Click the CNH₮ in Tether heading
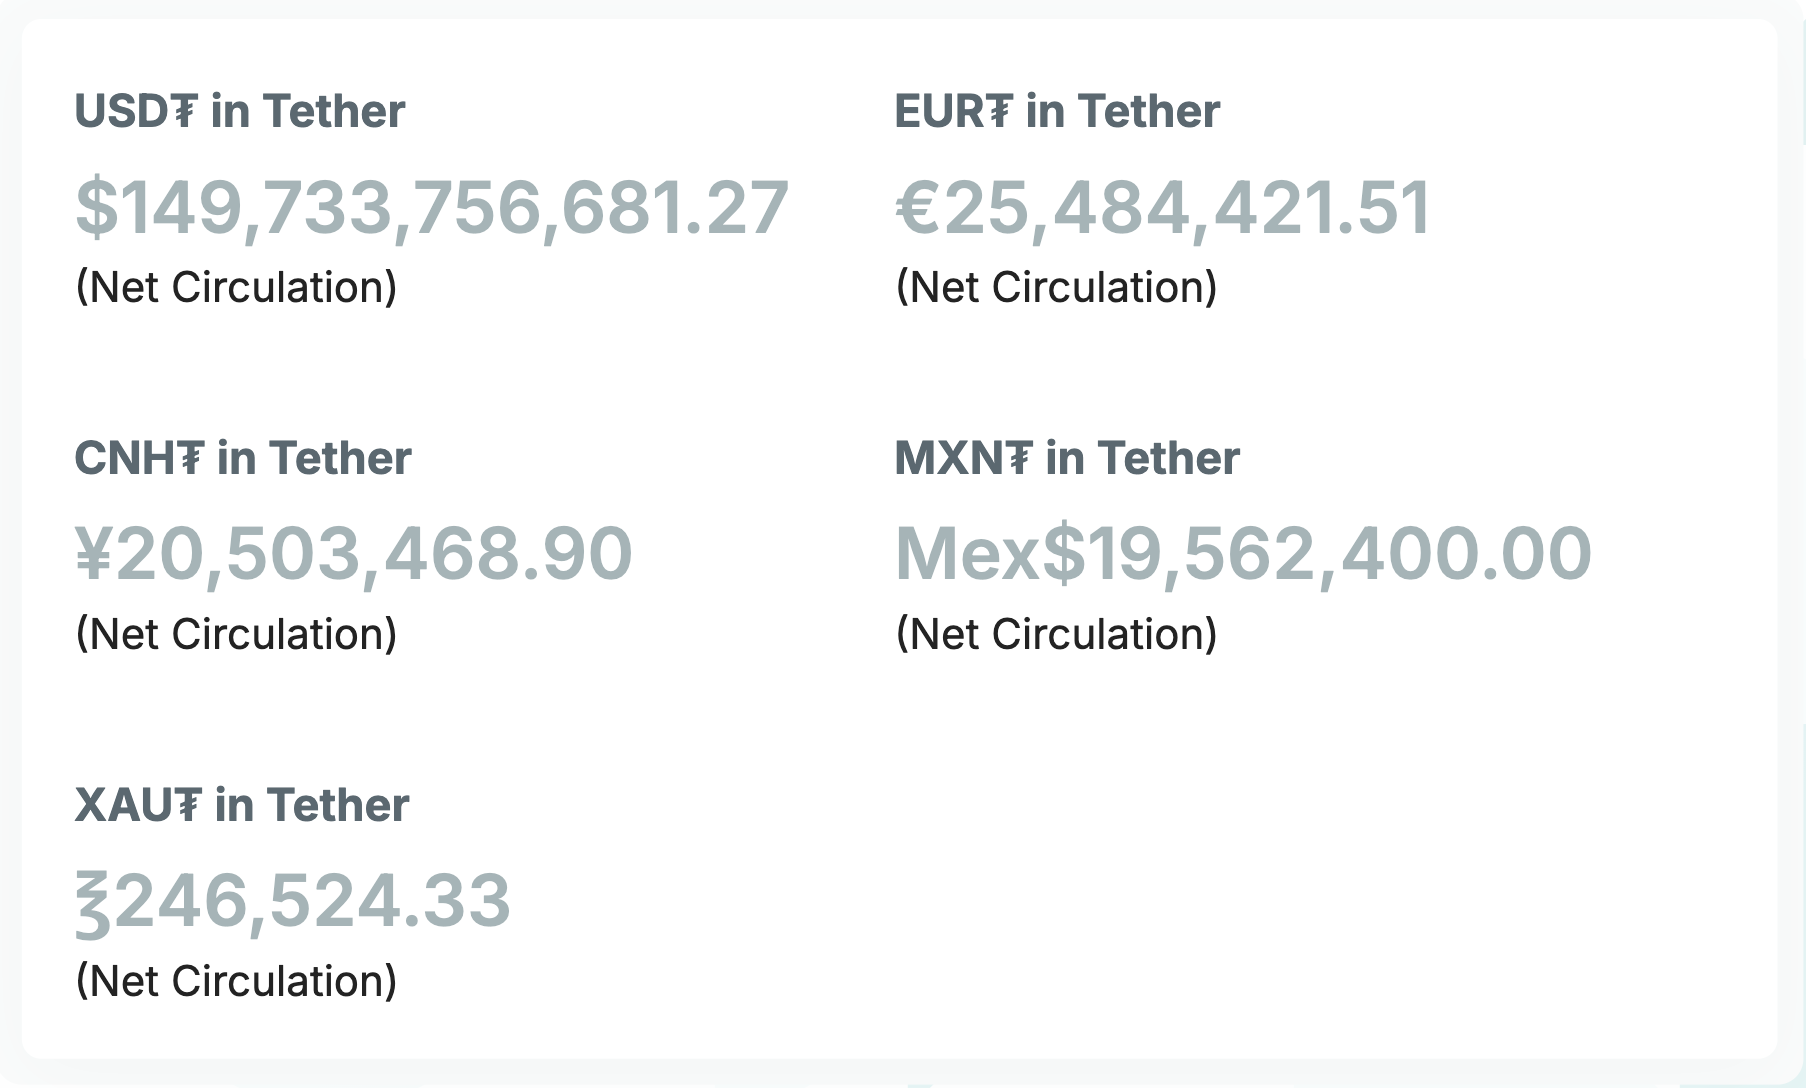Screen dimensions: 1806x1088 click(243, 458)
